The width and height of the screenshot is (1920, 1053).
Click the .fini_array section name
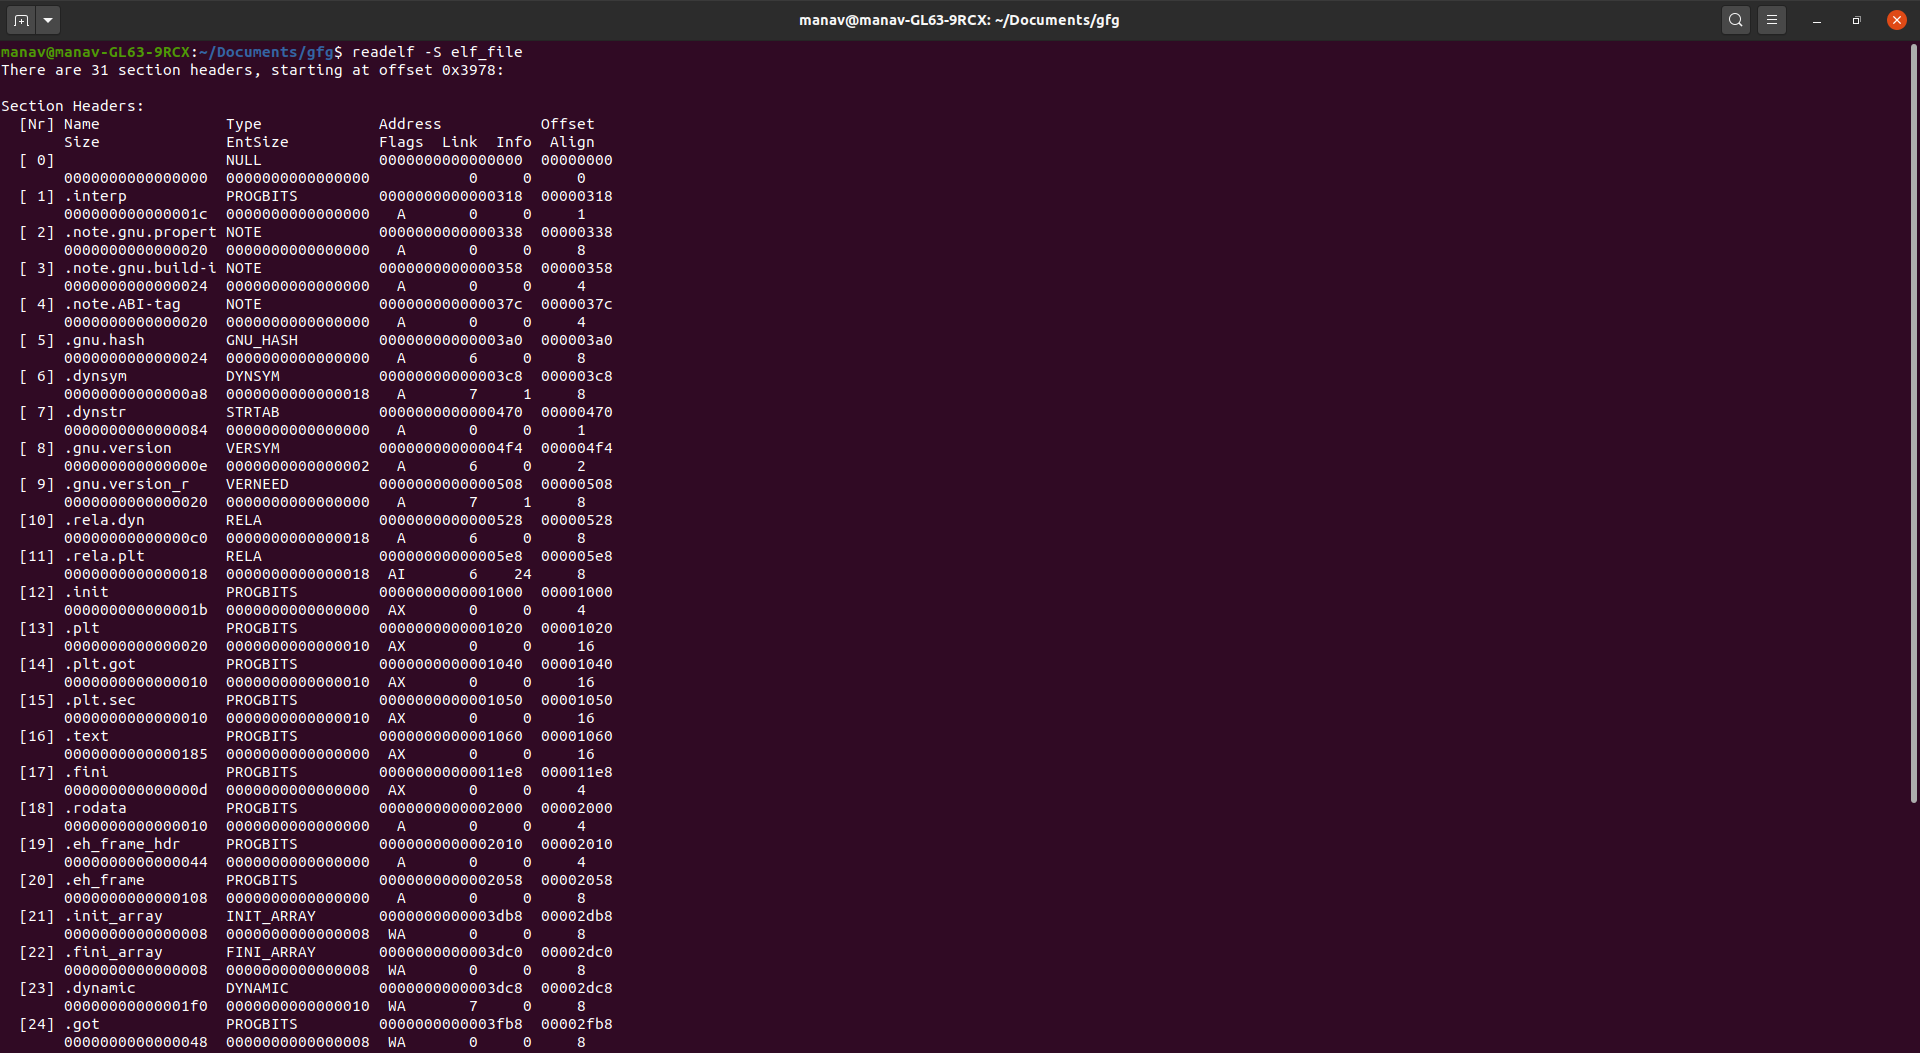coord(113,952)
